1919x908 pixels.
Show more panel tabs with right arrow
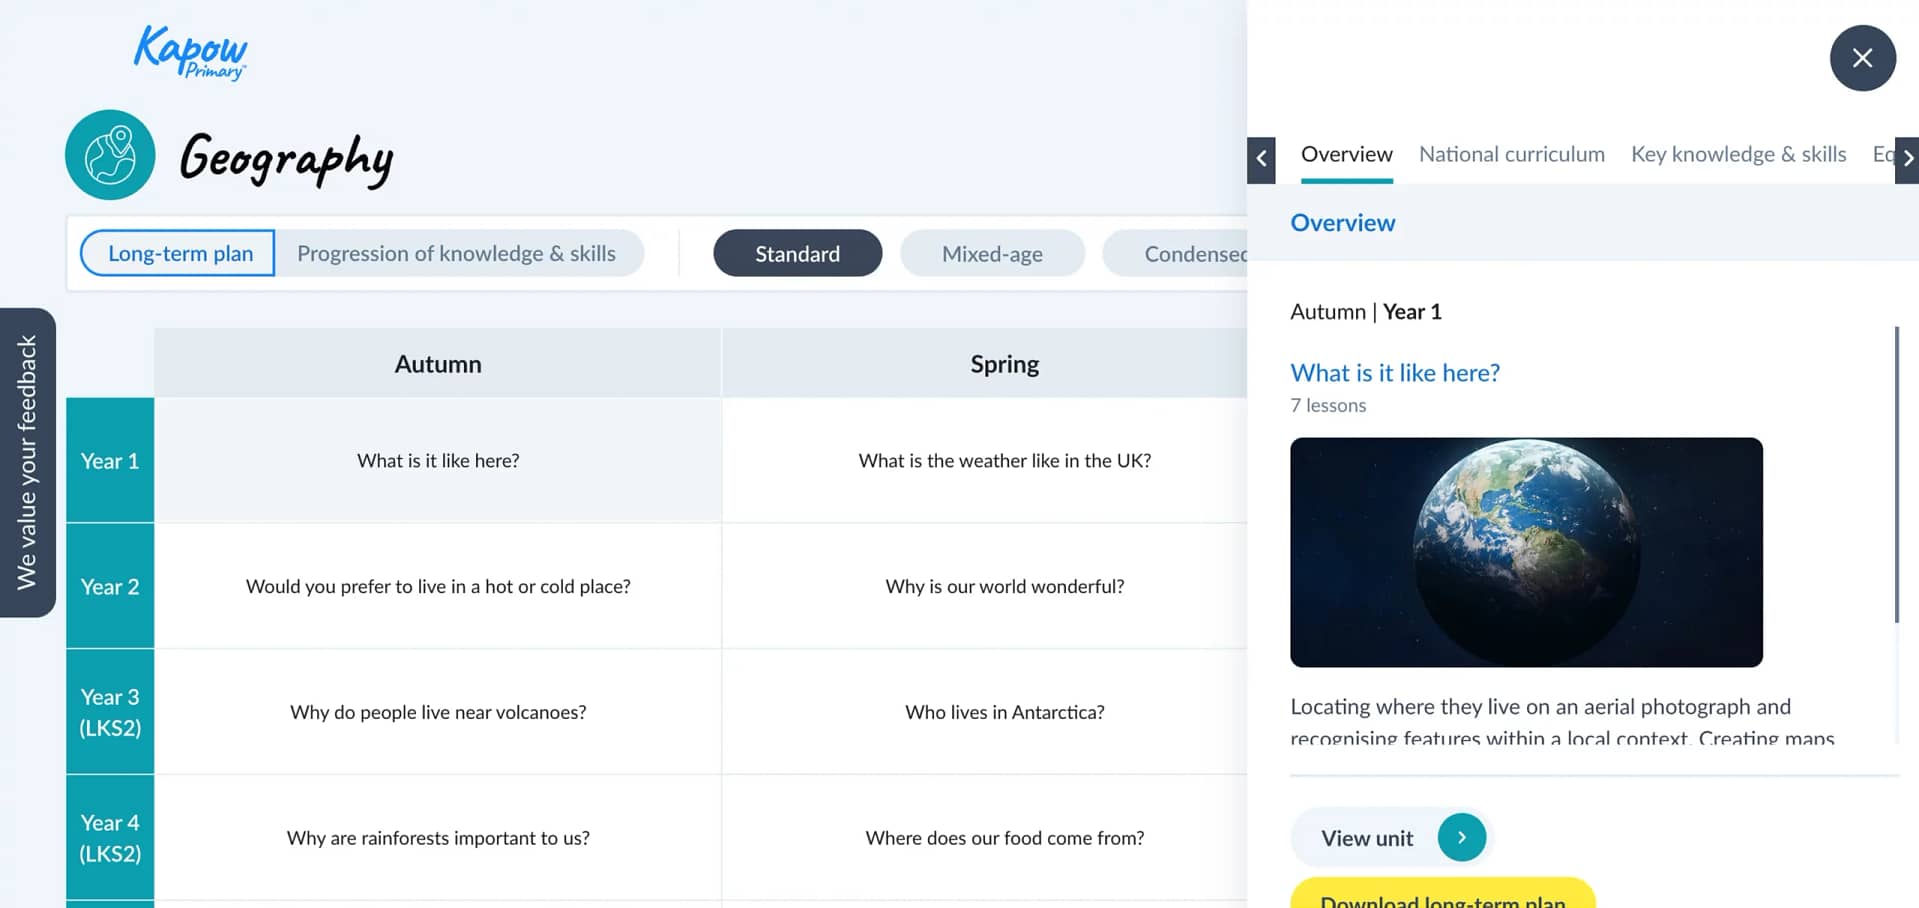point(1907,159)
